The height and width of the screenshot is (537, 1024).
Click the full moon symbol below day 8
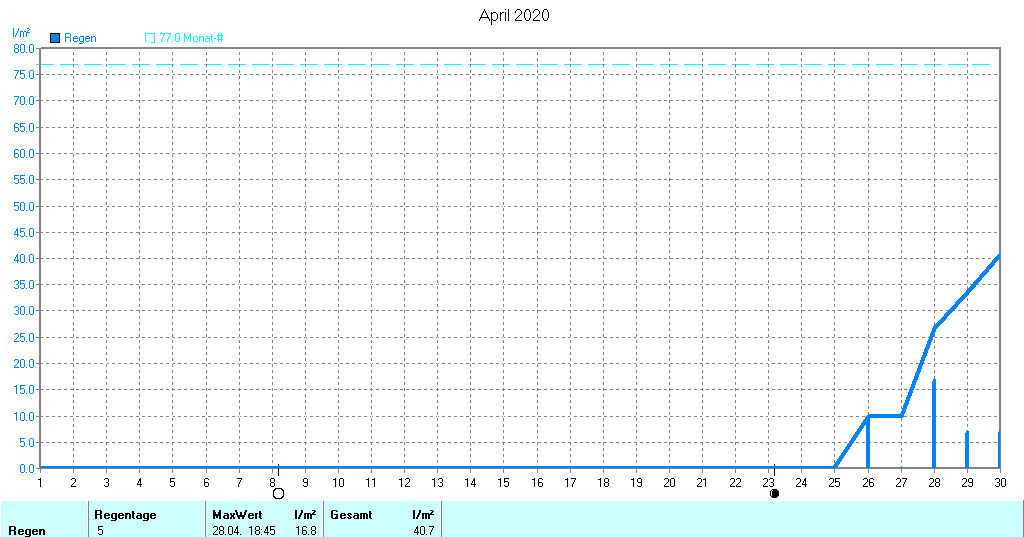point(278,493)
